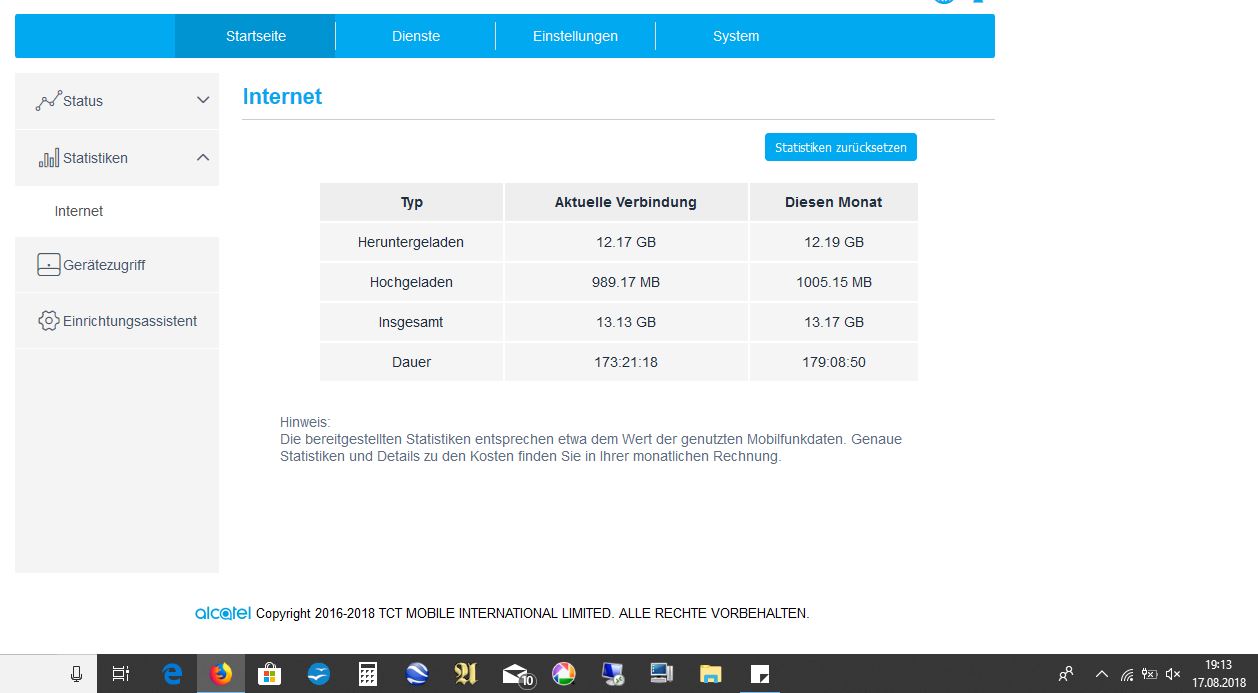Click the Einrichtungsassistent gear icon
The image size is (1258, 693).
pos(48,321)
